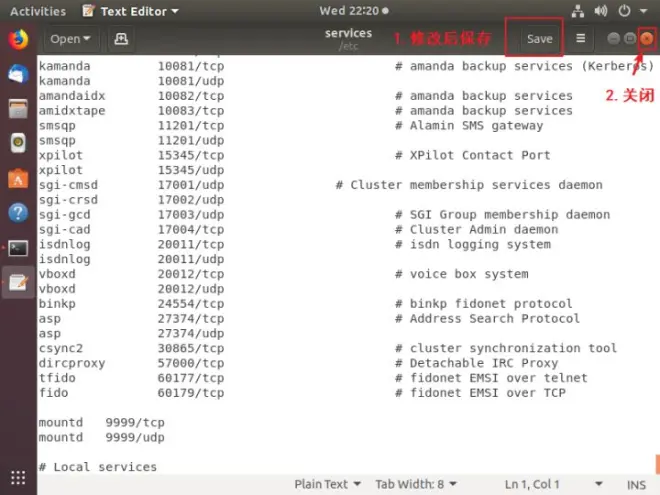Image resolution: width=660 pixels, height=495 pixels.
Task: Click the '10081/udp' port value
Action: point(191,81)
